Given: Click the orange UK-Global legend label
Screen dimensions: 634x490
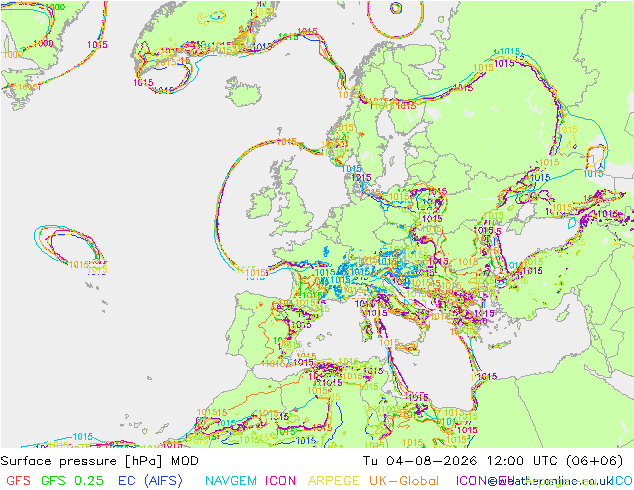Looking at the screenshot, I should (404, 480).
